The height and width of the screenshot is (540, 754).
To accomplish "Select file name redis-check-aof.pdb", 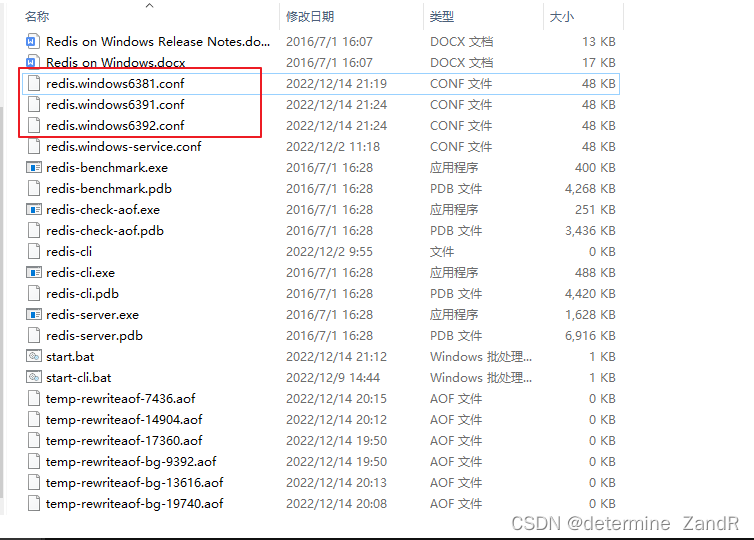I will click(x=105, y=231).
